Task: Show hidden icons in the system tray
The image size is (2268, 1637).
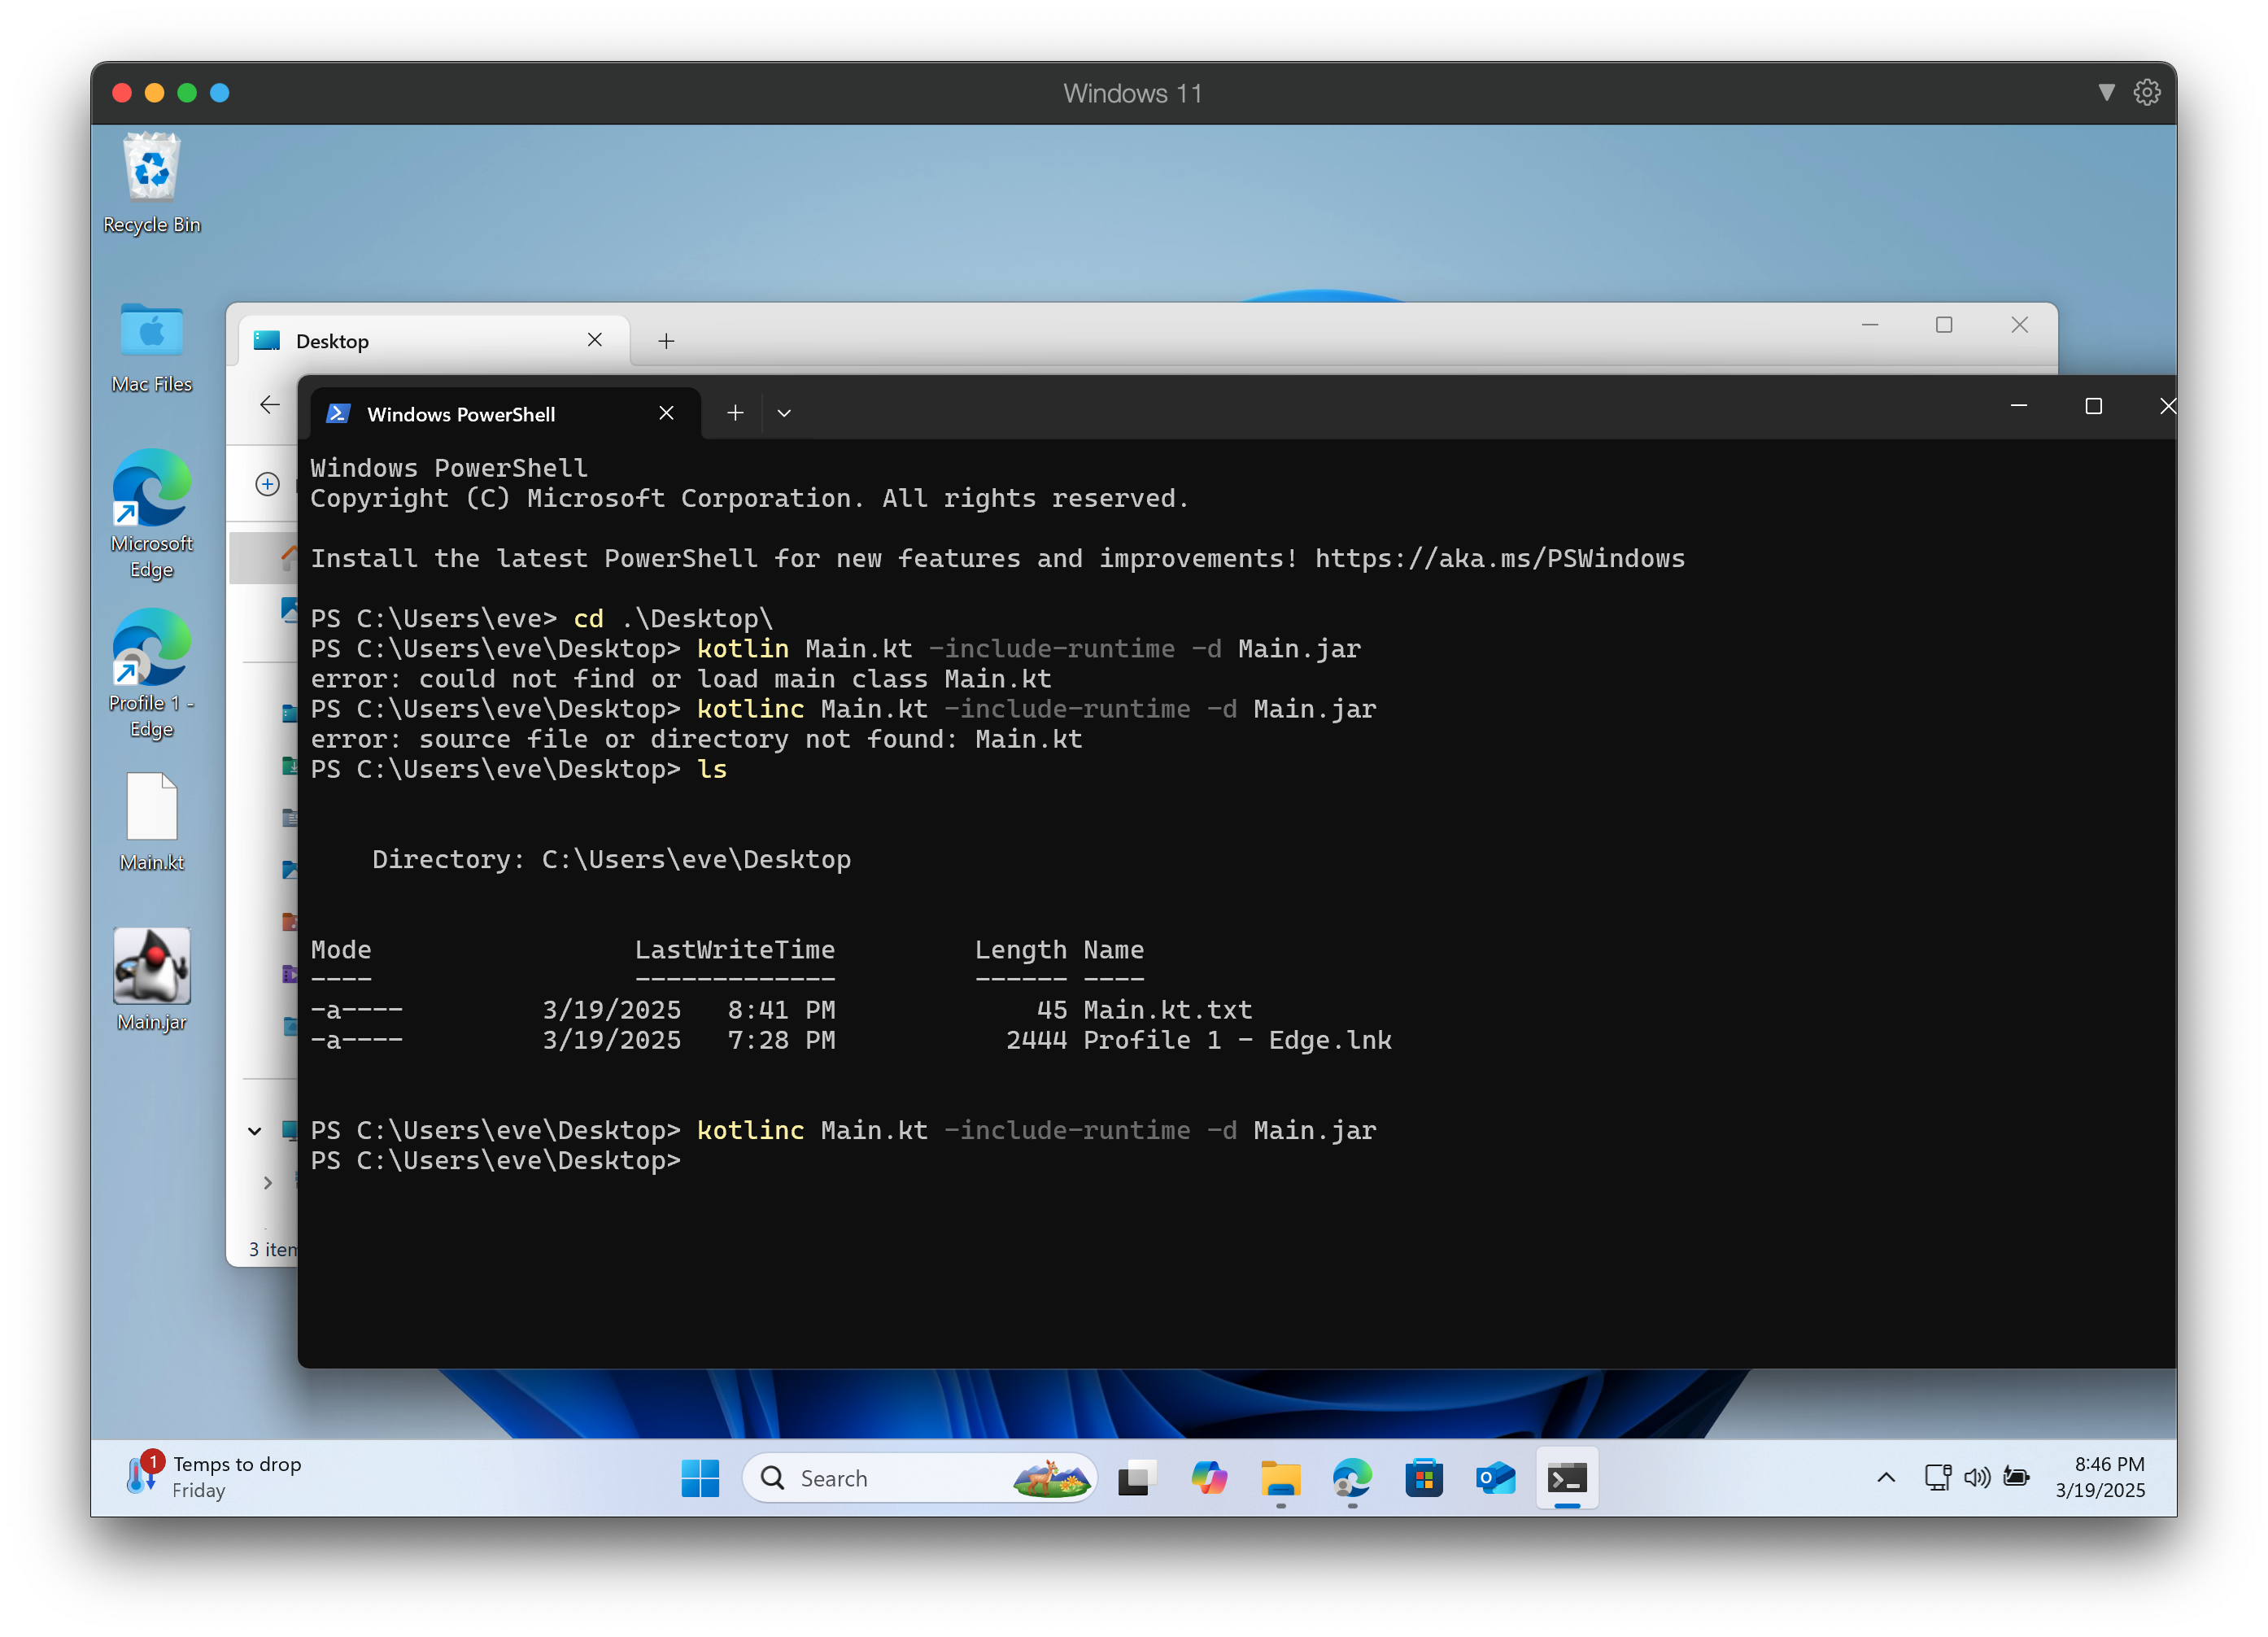Action: (x=1884, y=1478)
